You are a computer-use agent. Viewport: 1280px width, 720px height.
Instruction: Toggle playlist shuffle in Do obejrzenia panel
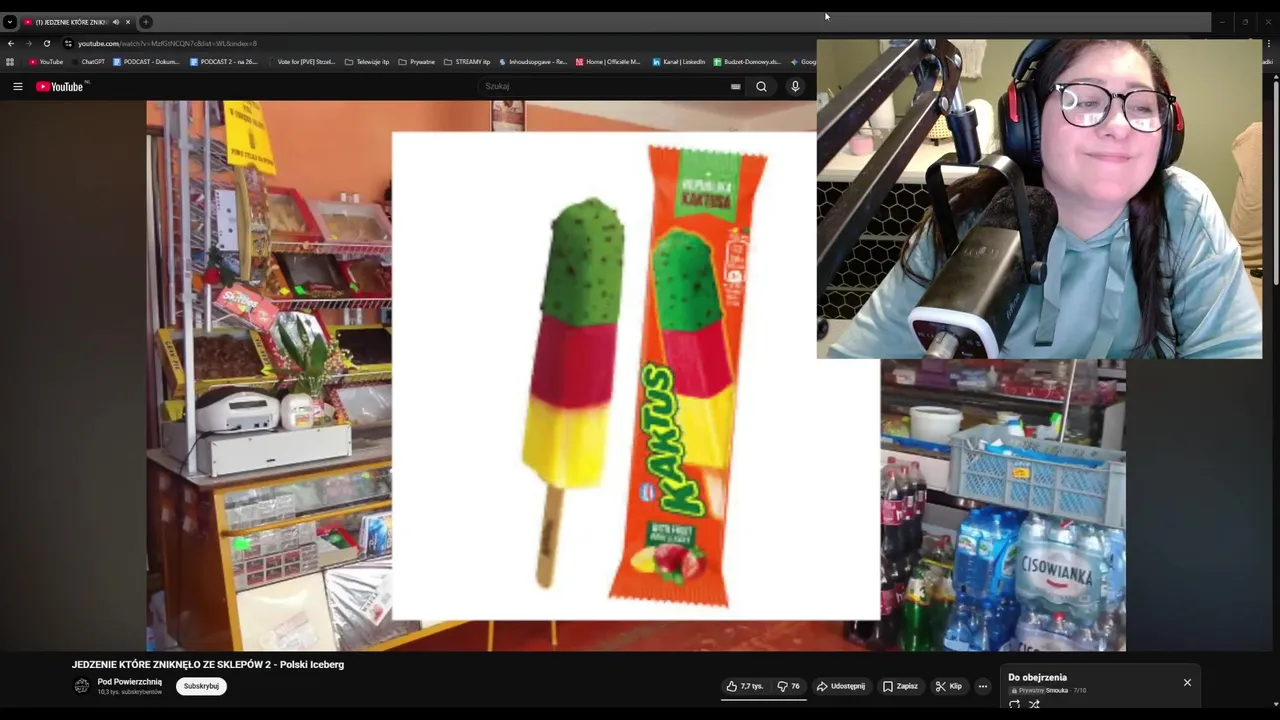coord(1034,704)
